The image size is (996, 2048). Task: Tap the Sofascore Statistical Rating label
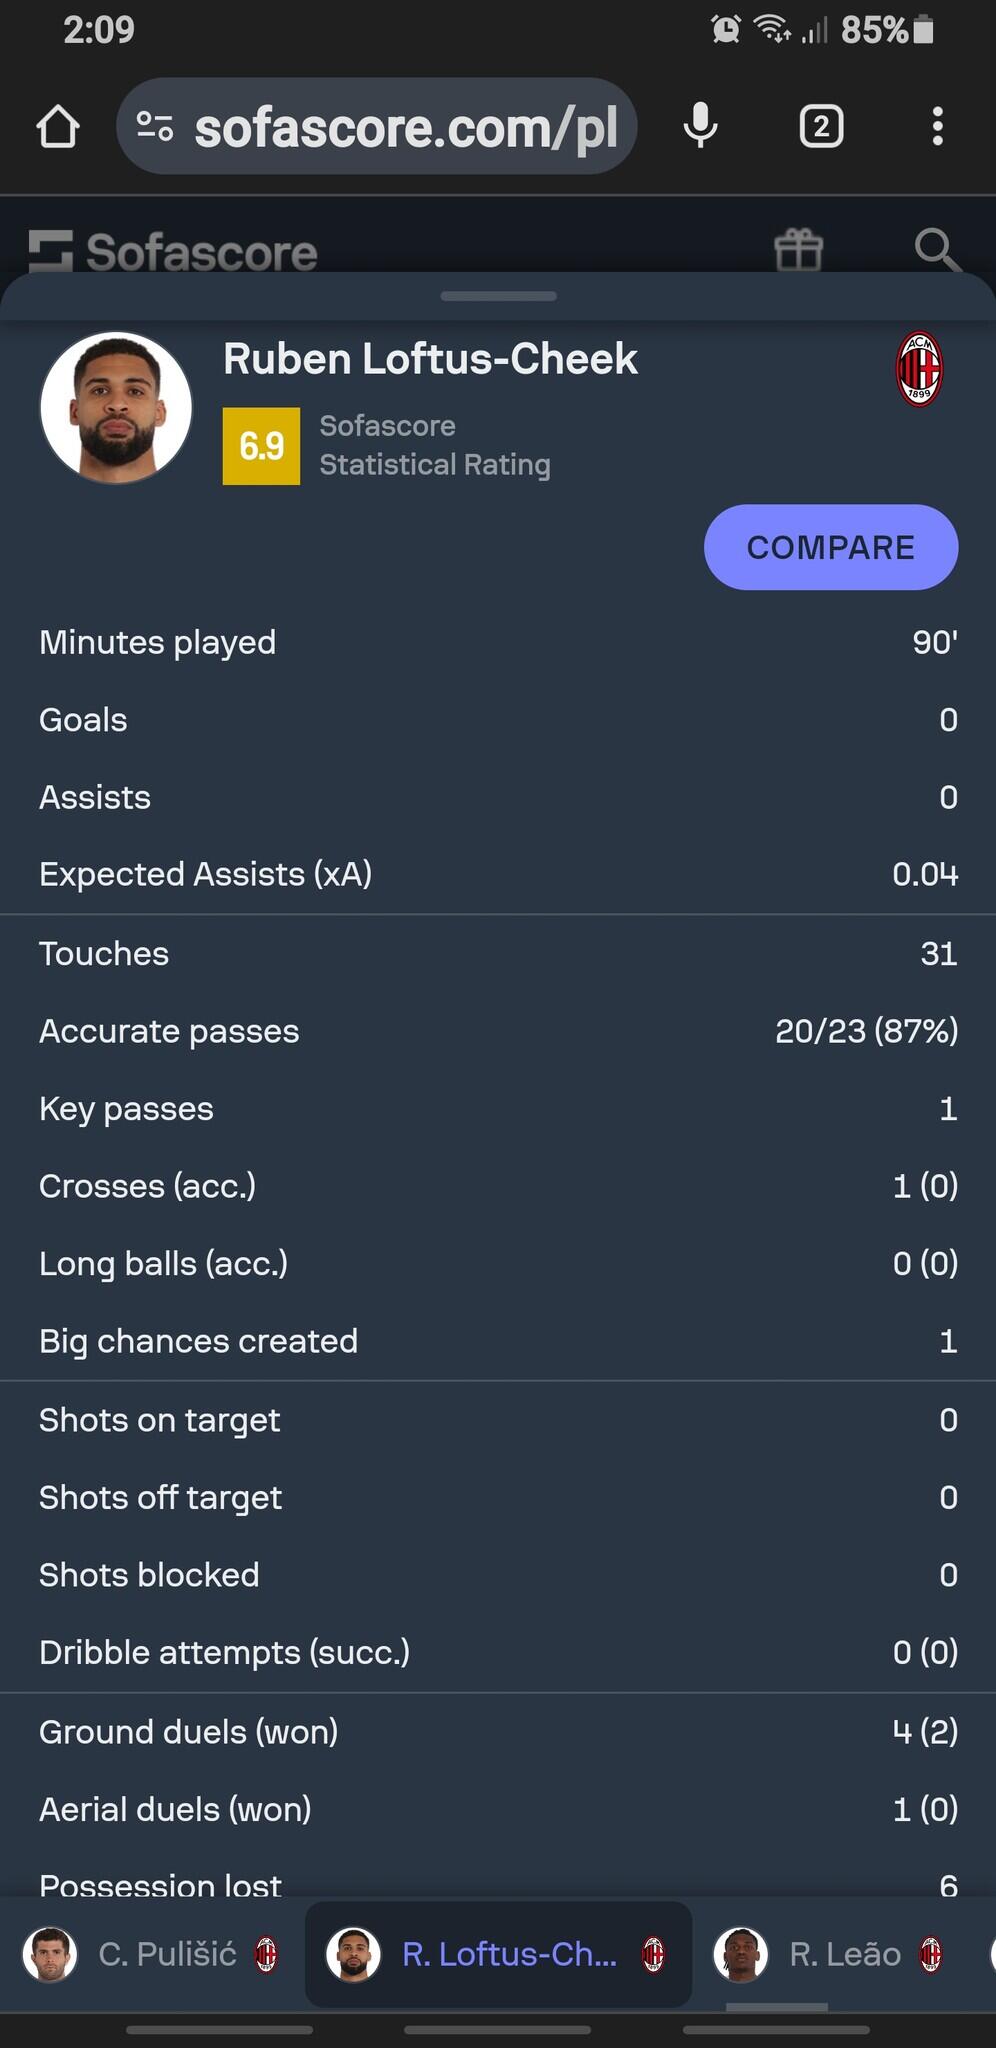434,445
